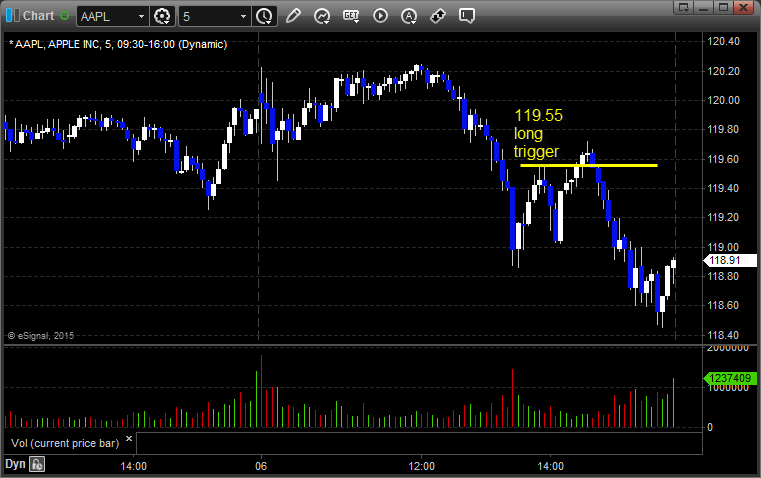Viewport: 761px width, 478px height.
Task: Open the symbol settings gear menu
Action: coord(162,16)
